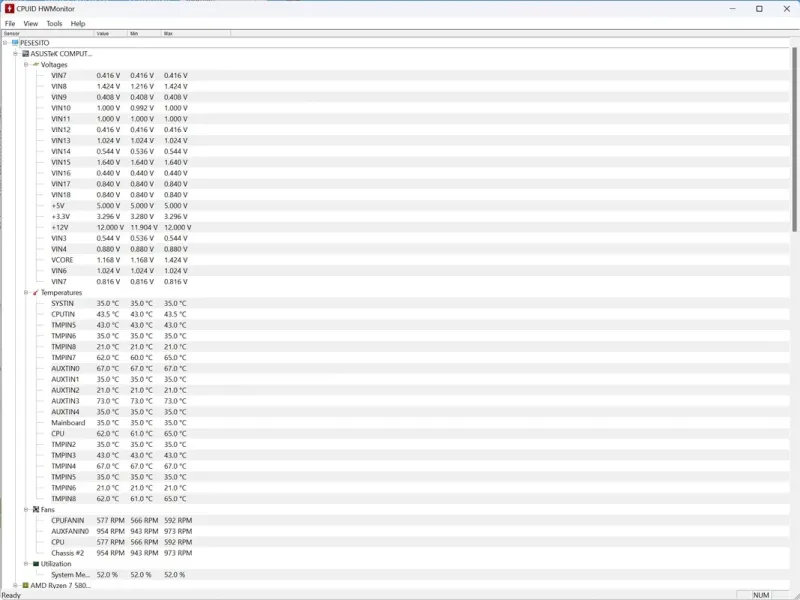
Task: Minimize the HWMonitor window
Action: tap(733, 9)
